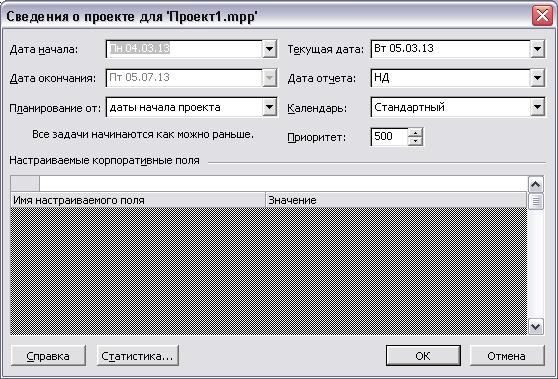Select the Значение column header

point(396,200)
